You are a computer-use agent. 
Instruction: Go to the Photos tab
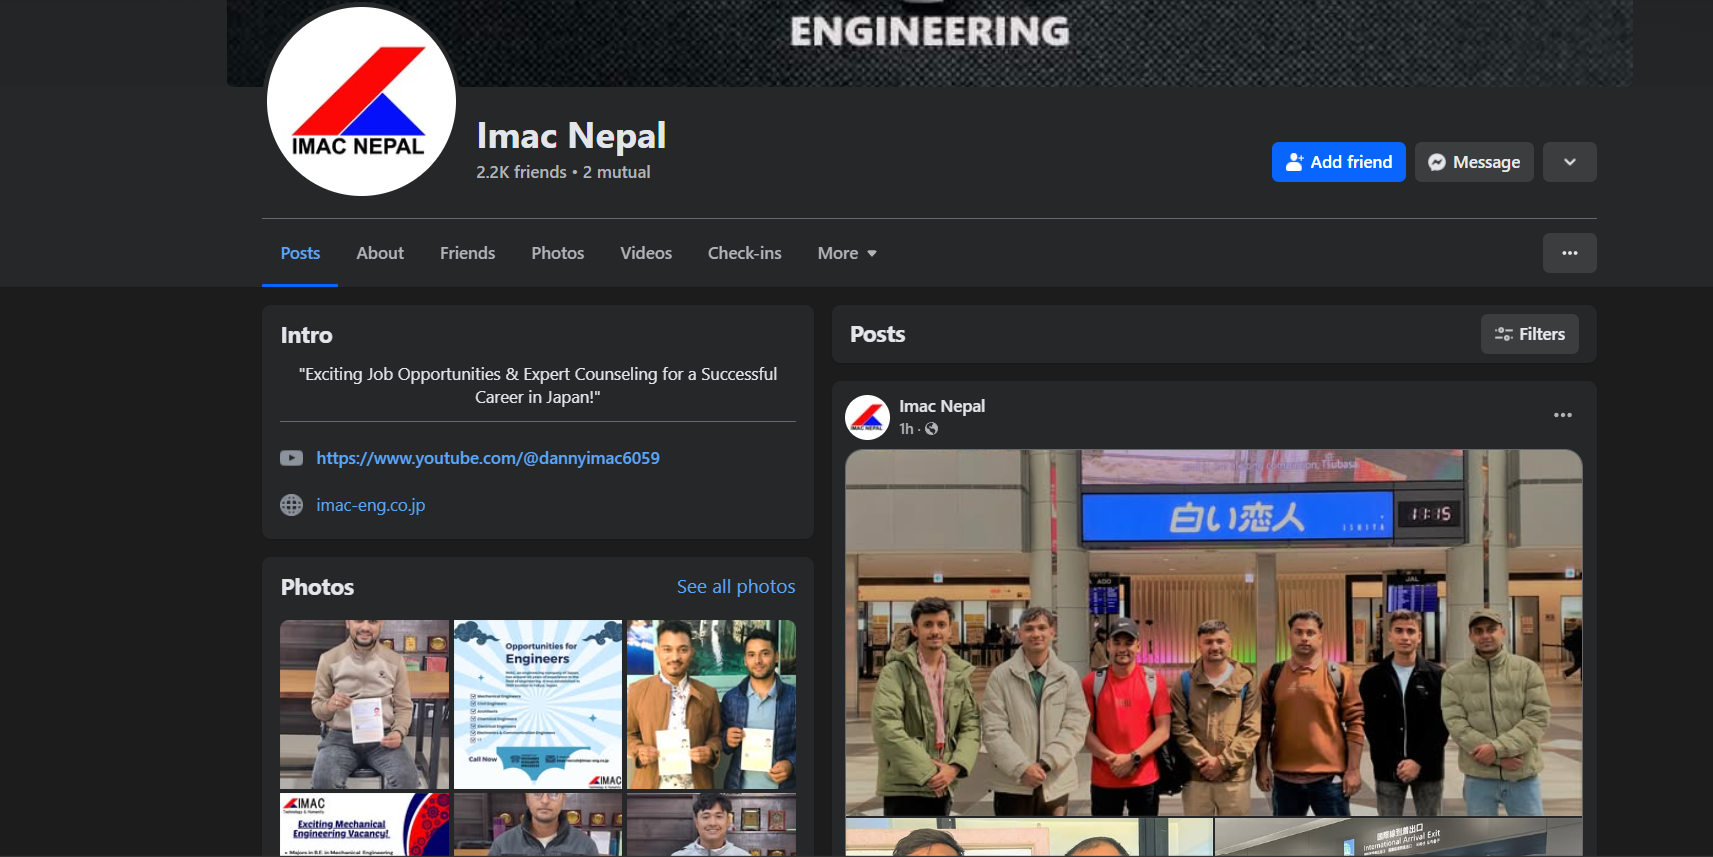pyautogui.click(x=557, y=253)
